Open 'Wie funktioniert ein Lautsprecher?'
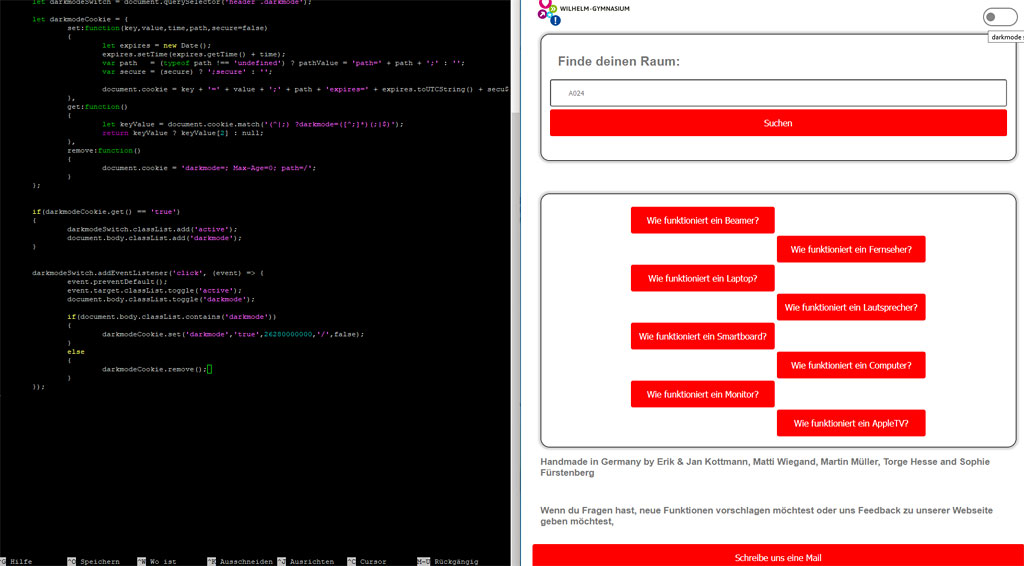Screen dimensions: 1024x566 (850, 307)
